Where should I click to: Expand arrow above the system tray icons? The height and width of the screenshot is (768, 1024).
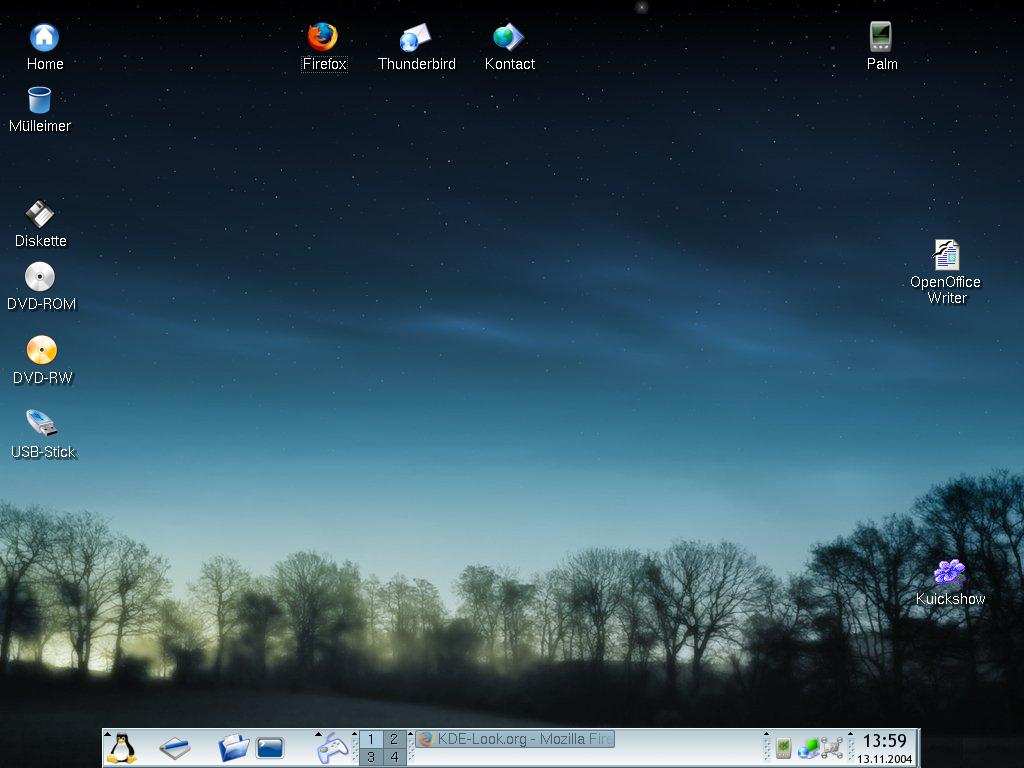(x=767, y=734)
